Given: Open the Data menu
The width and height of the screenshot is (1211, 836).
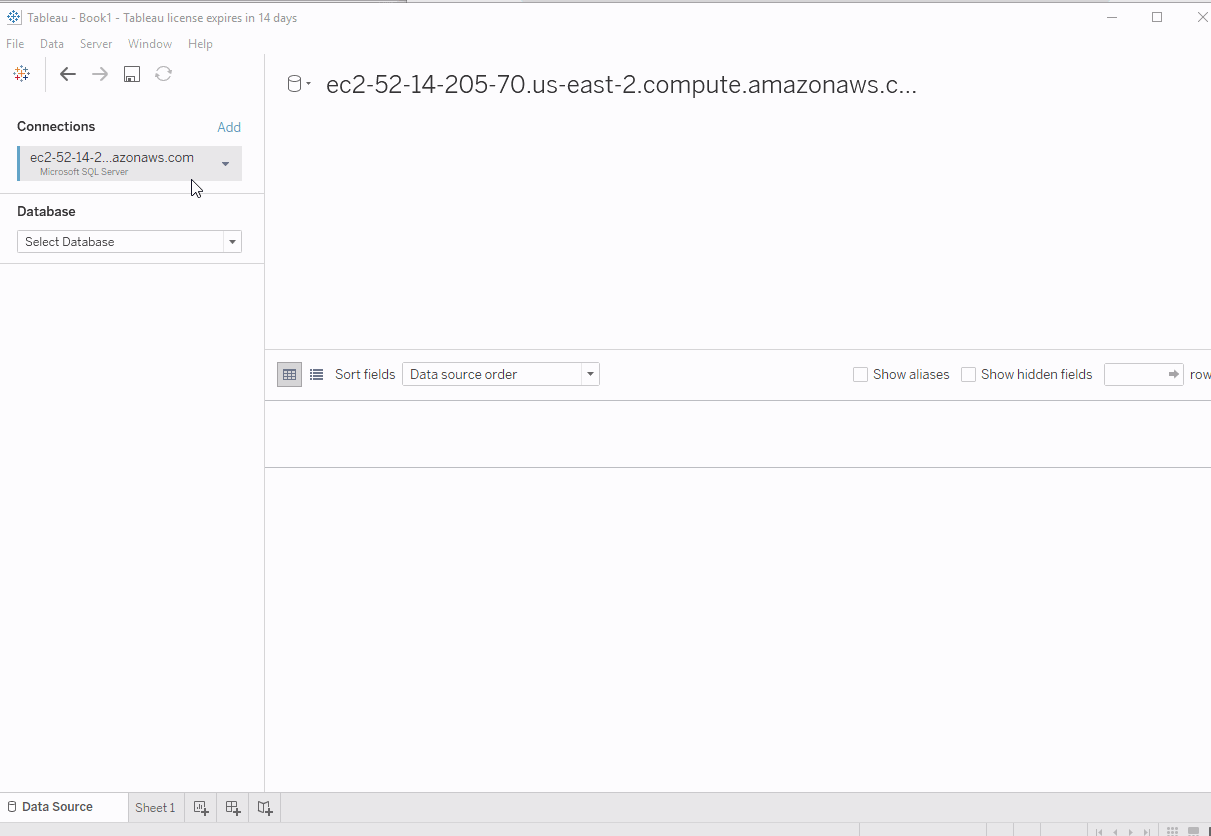Looking at the screenshot, I should pyautogui.click(x=52, y=44).
